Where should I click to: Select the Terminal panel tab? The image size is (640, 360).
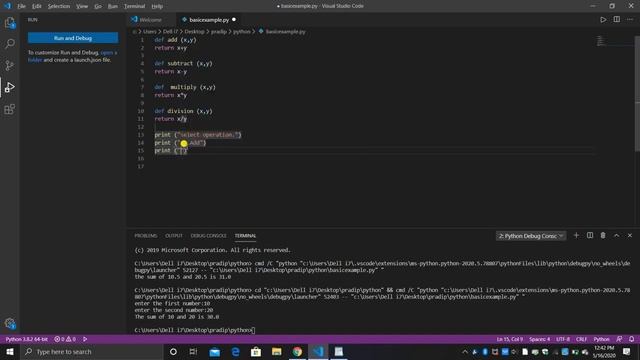pos(245,236)
